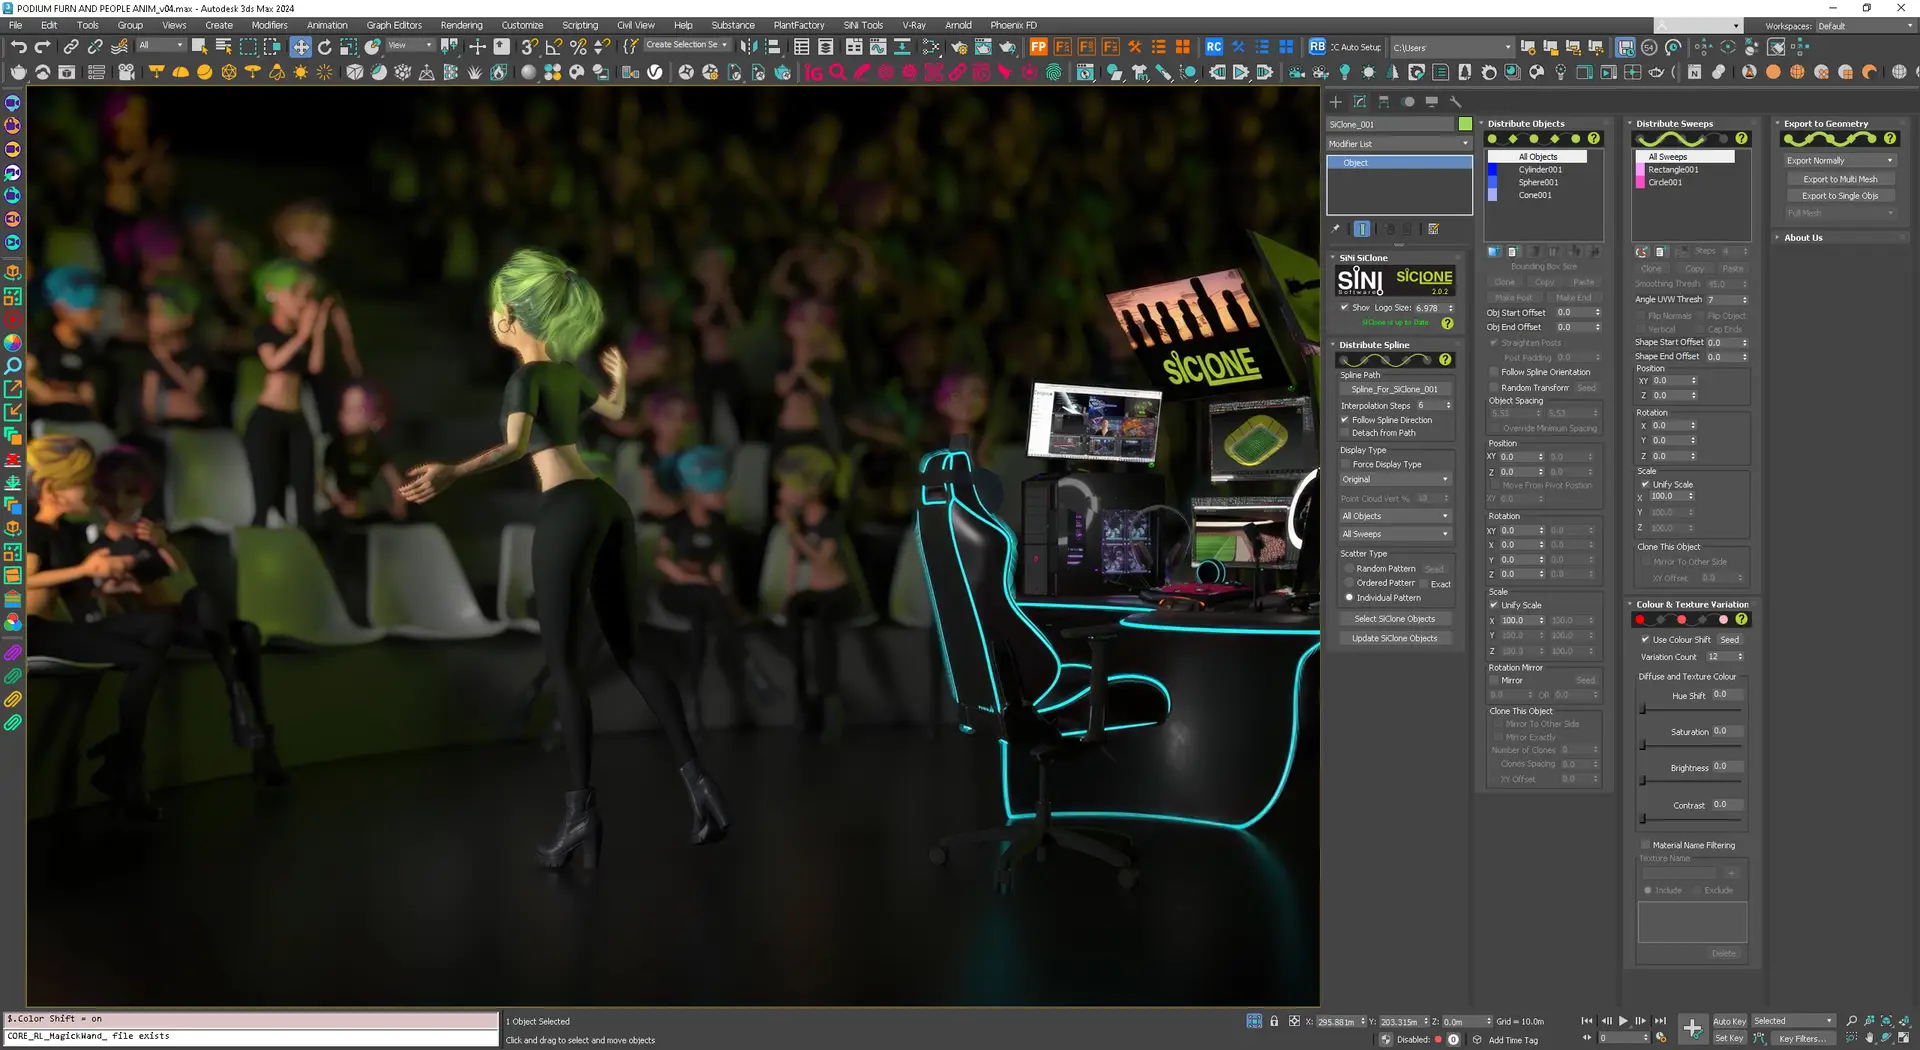Click Configure Modifier Sets icon

1433,229
